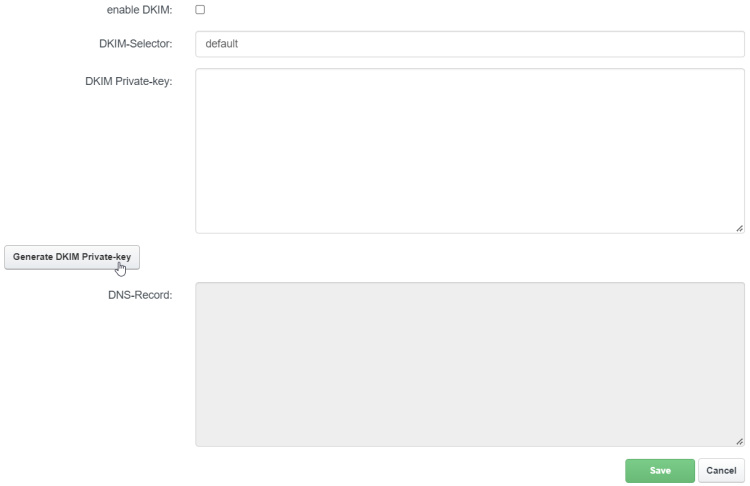
Task: Click the 'DKIM-Selector:' label
Action: coord(135,44)
